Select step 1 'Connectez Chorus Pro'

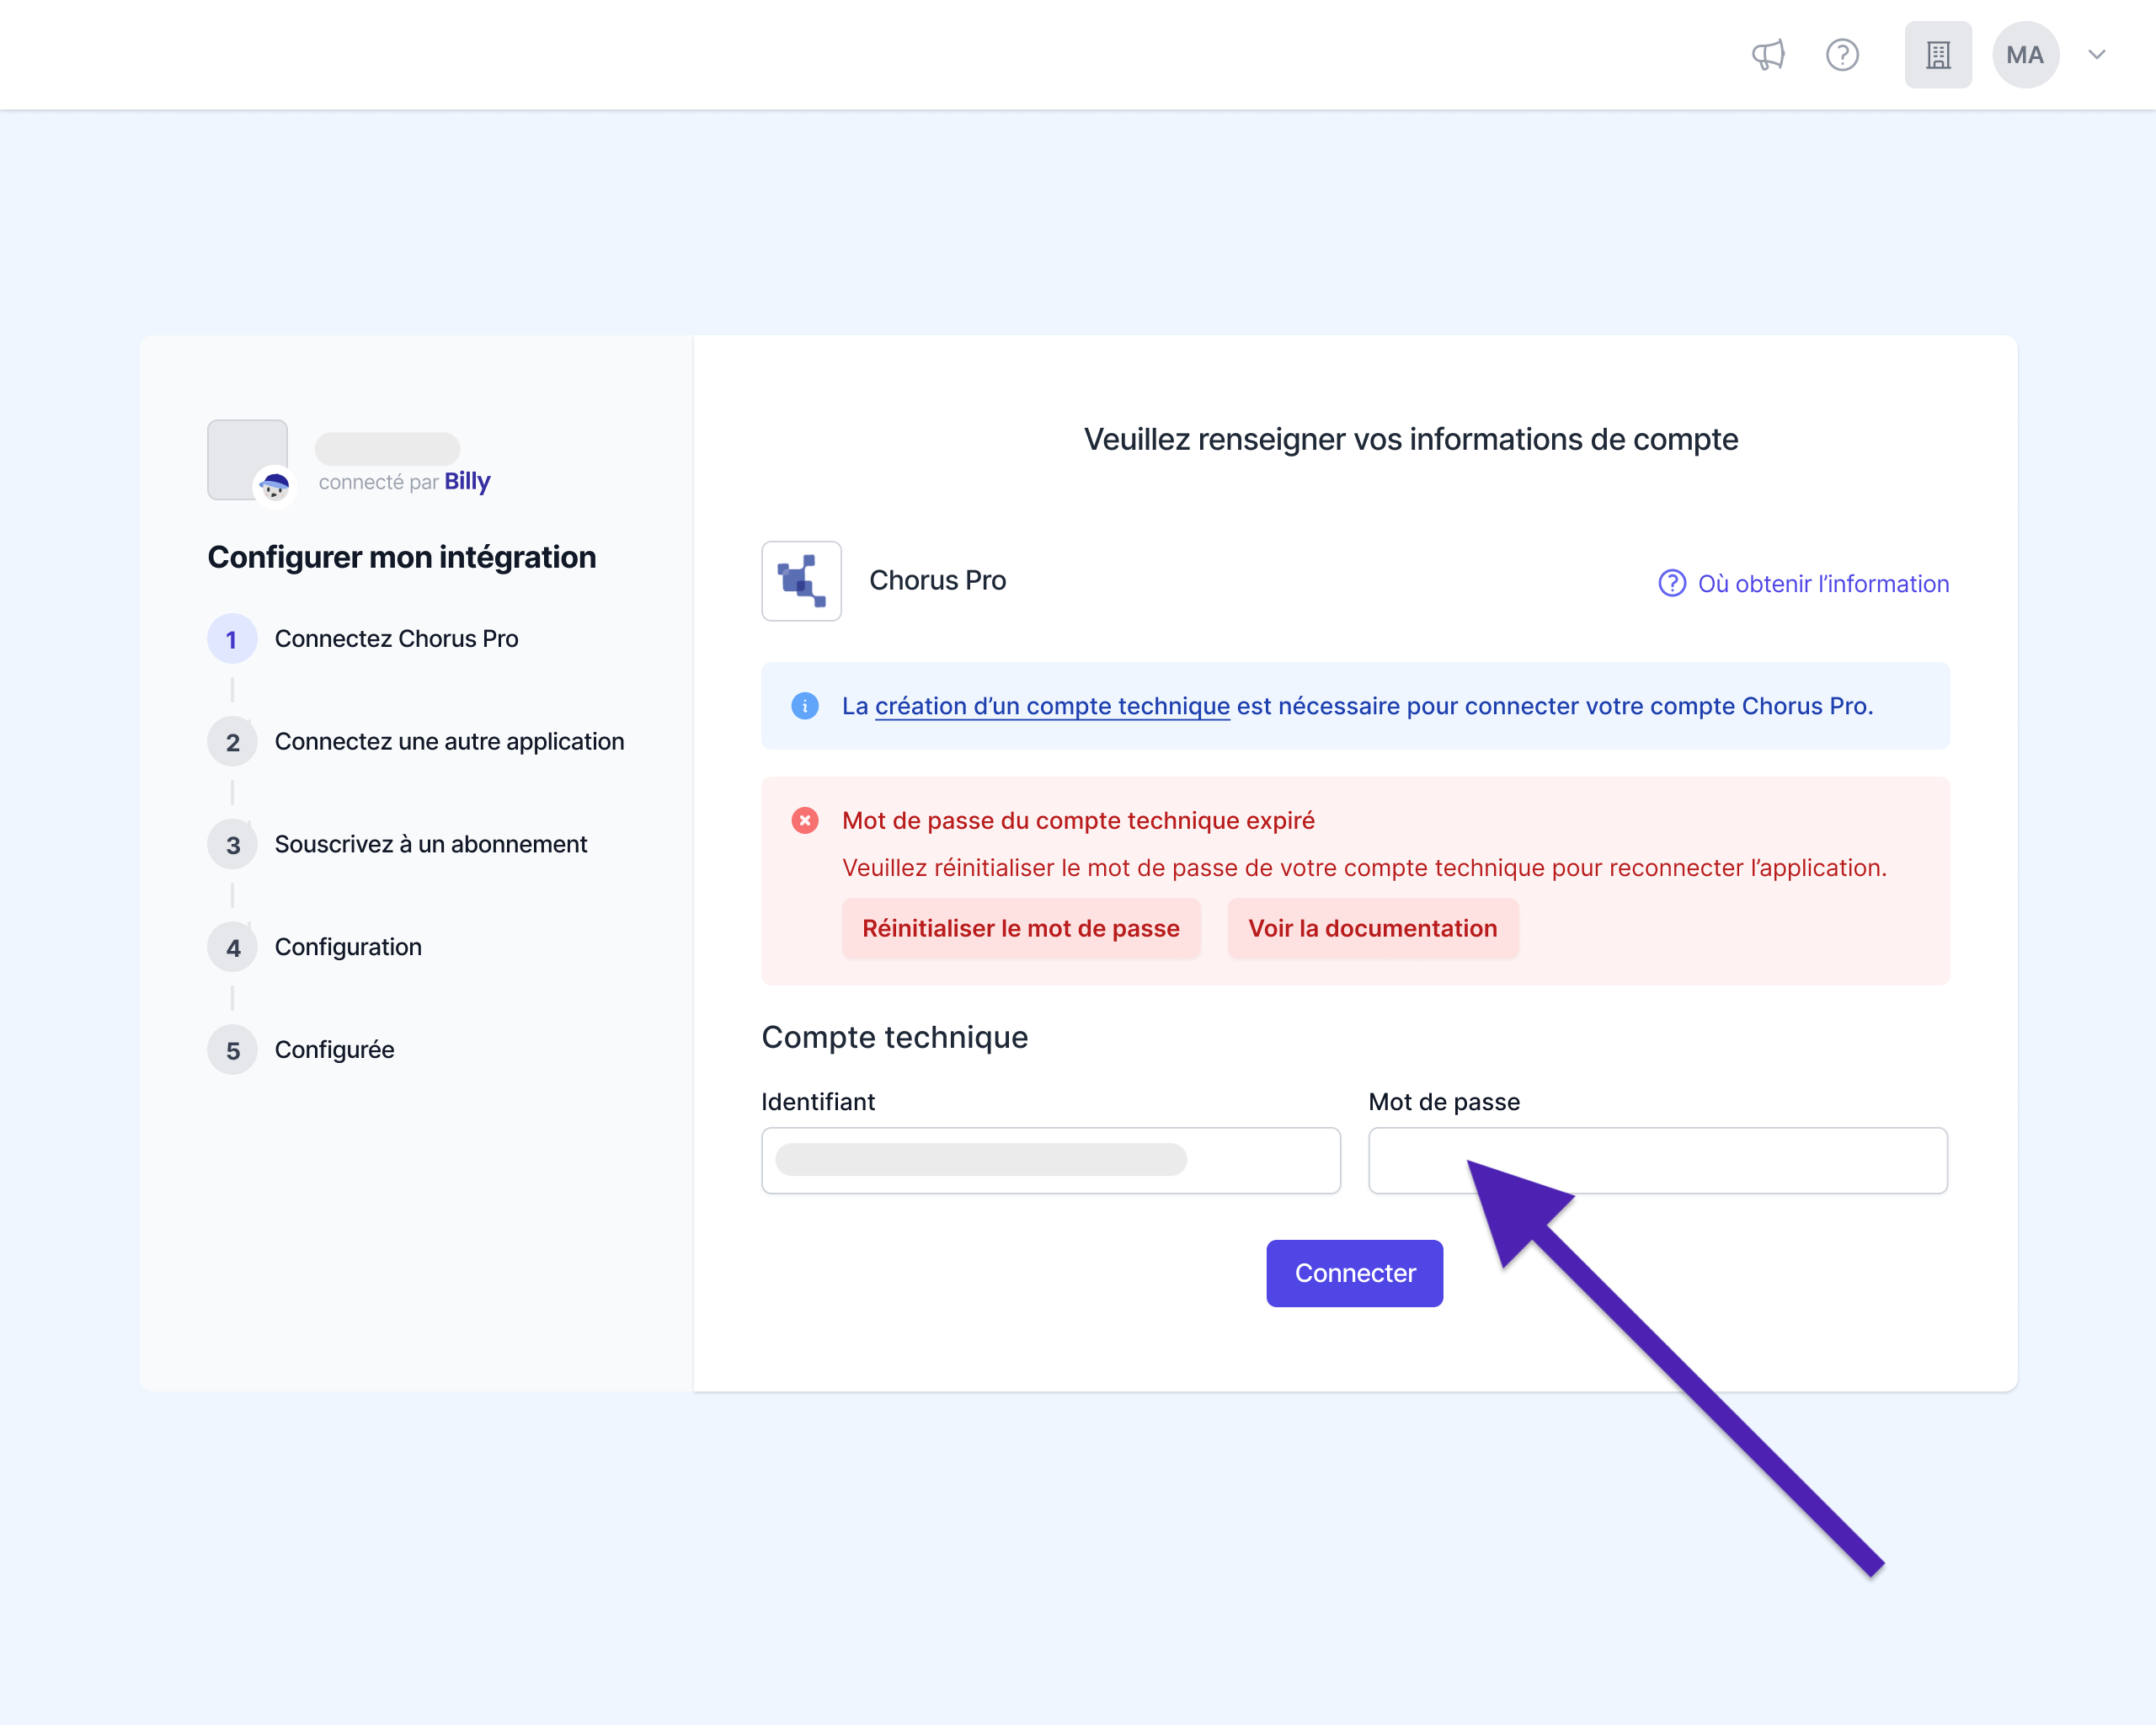[363, 639]
